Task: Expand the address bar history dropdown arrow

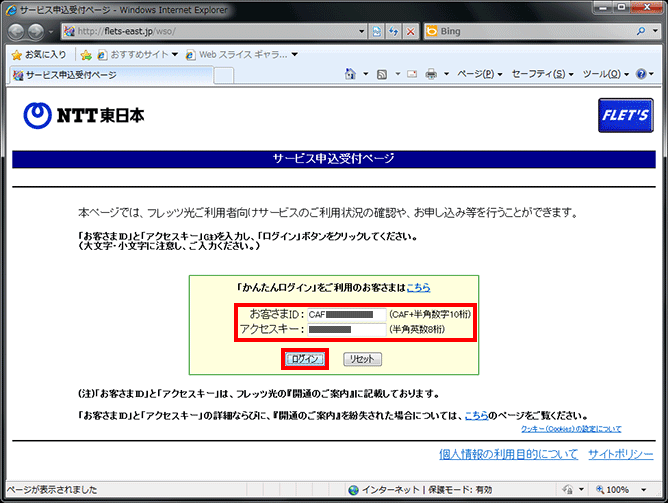Action: coord(362,31)
